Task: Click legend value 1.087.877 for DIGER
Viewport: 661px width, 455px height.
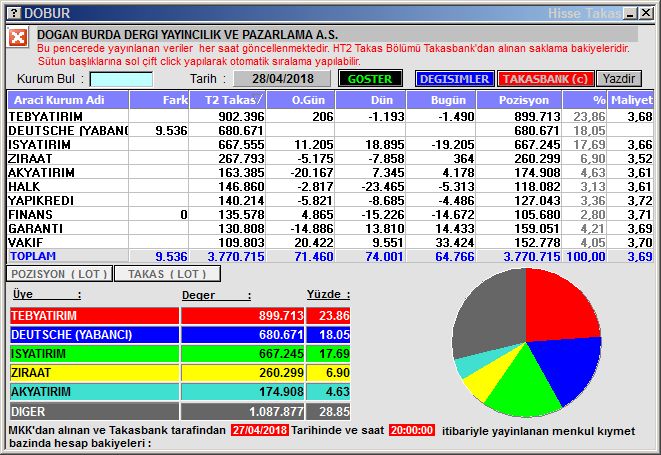Action: coord(276,412)
